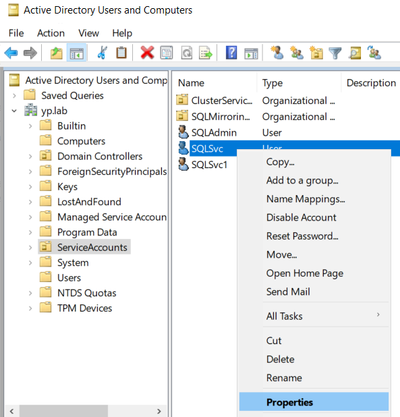Click the Refresh toolbar icon
The height and width of the screenshot is (417, 400).
187,53
